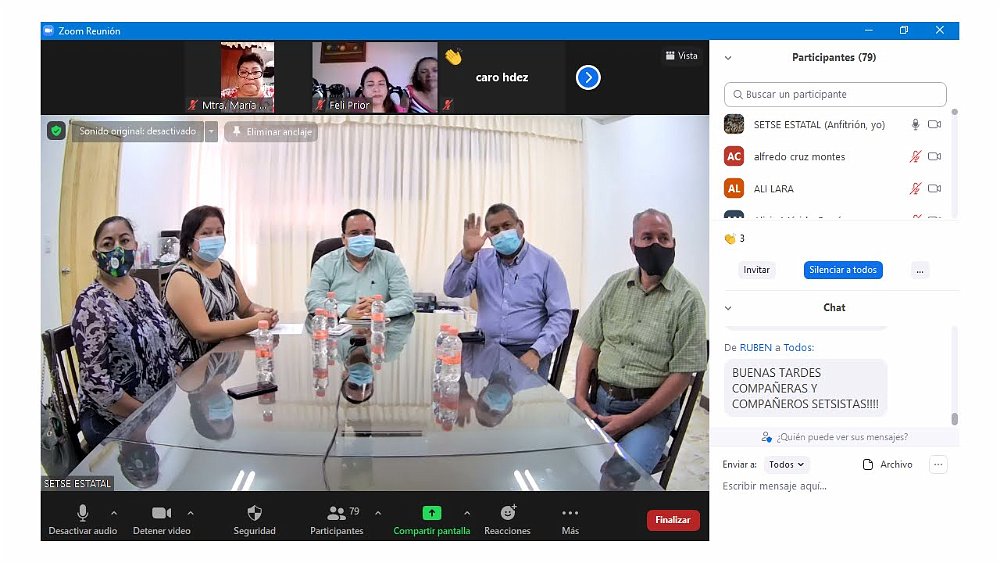The height and width of the screenshot is (563, 1000).
Task: Toggle microphone for alfredo cruz montes
Action: pos(914,157)
